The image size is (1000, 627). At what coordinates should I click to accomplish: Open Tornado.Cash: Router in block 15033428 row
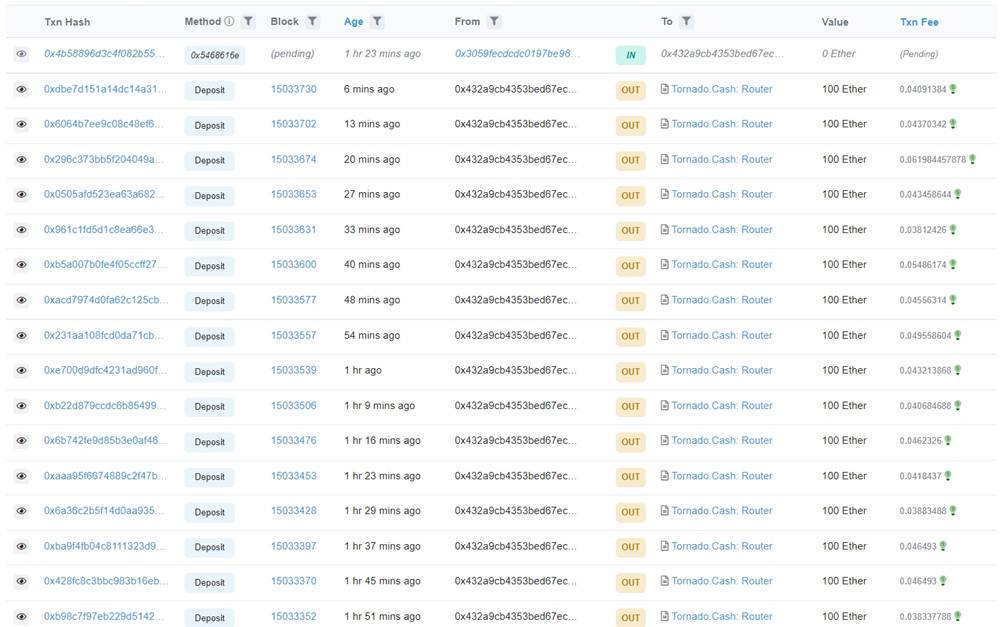tap(722, 510)
